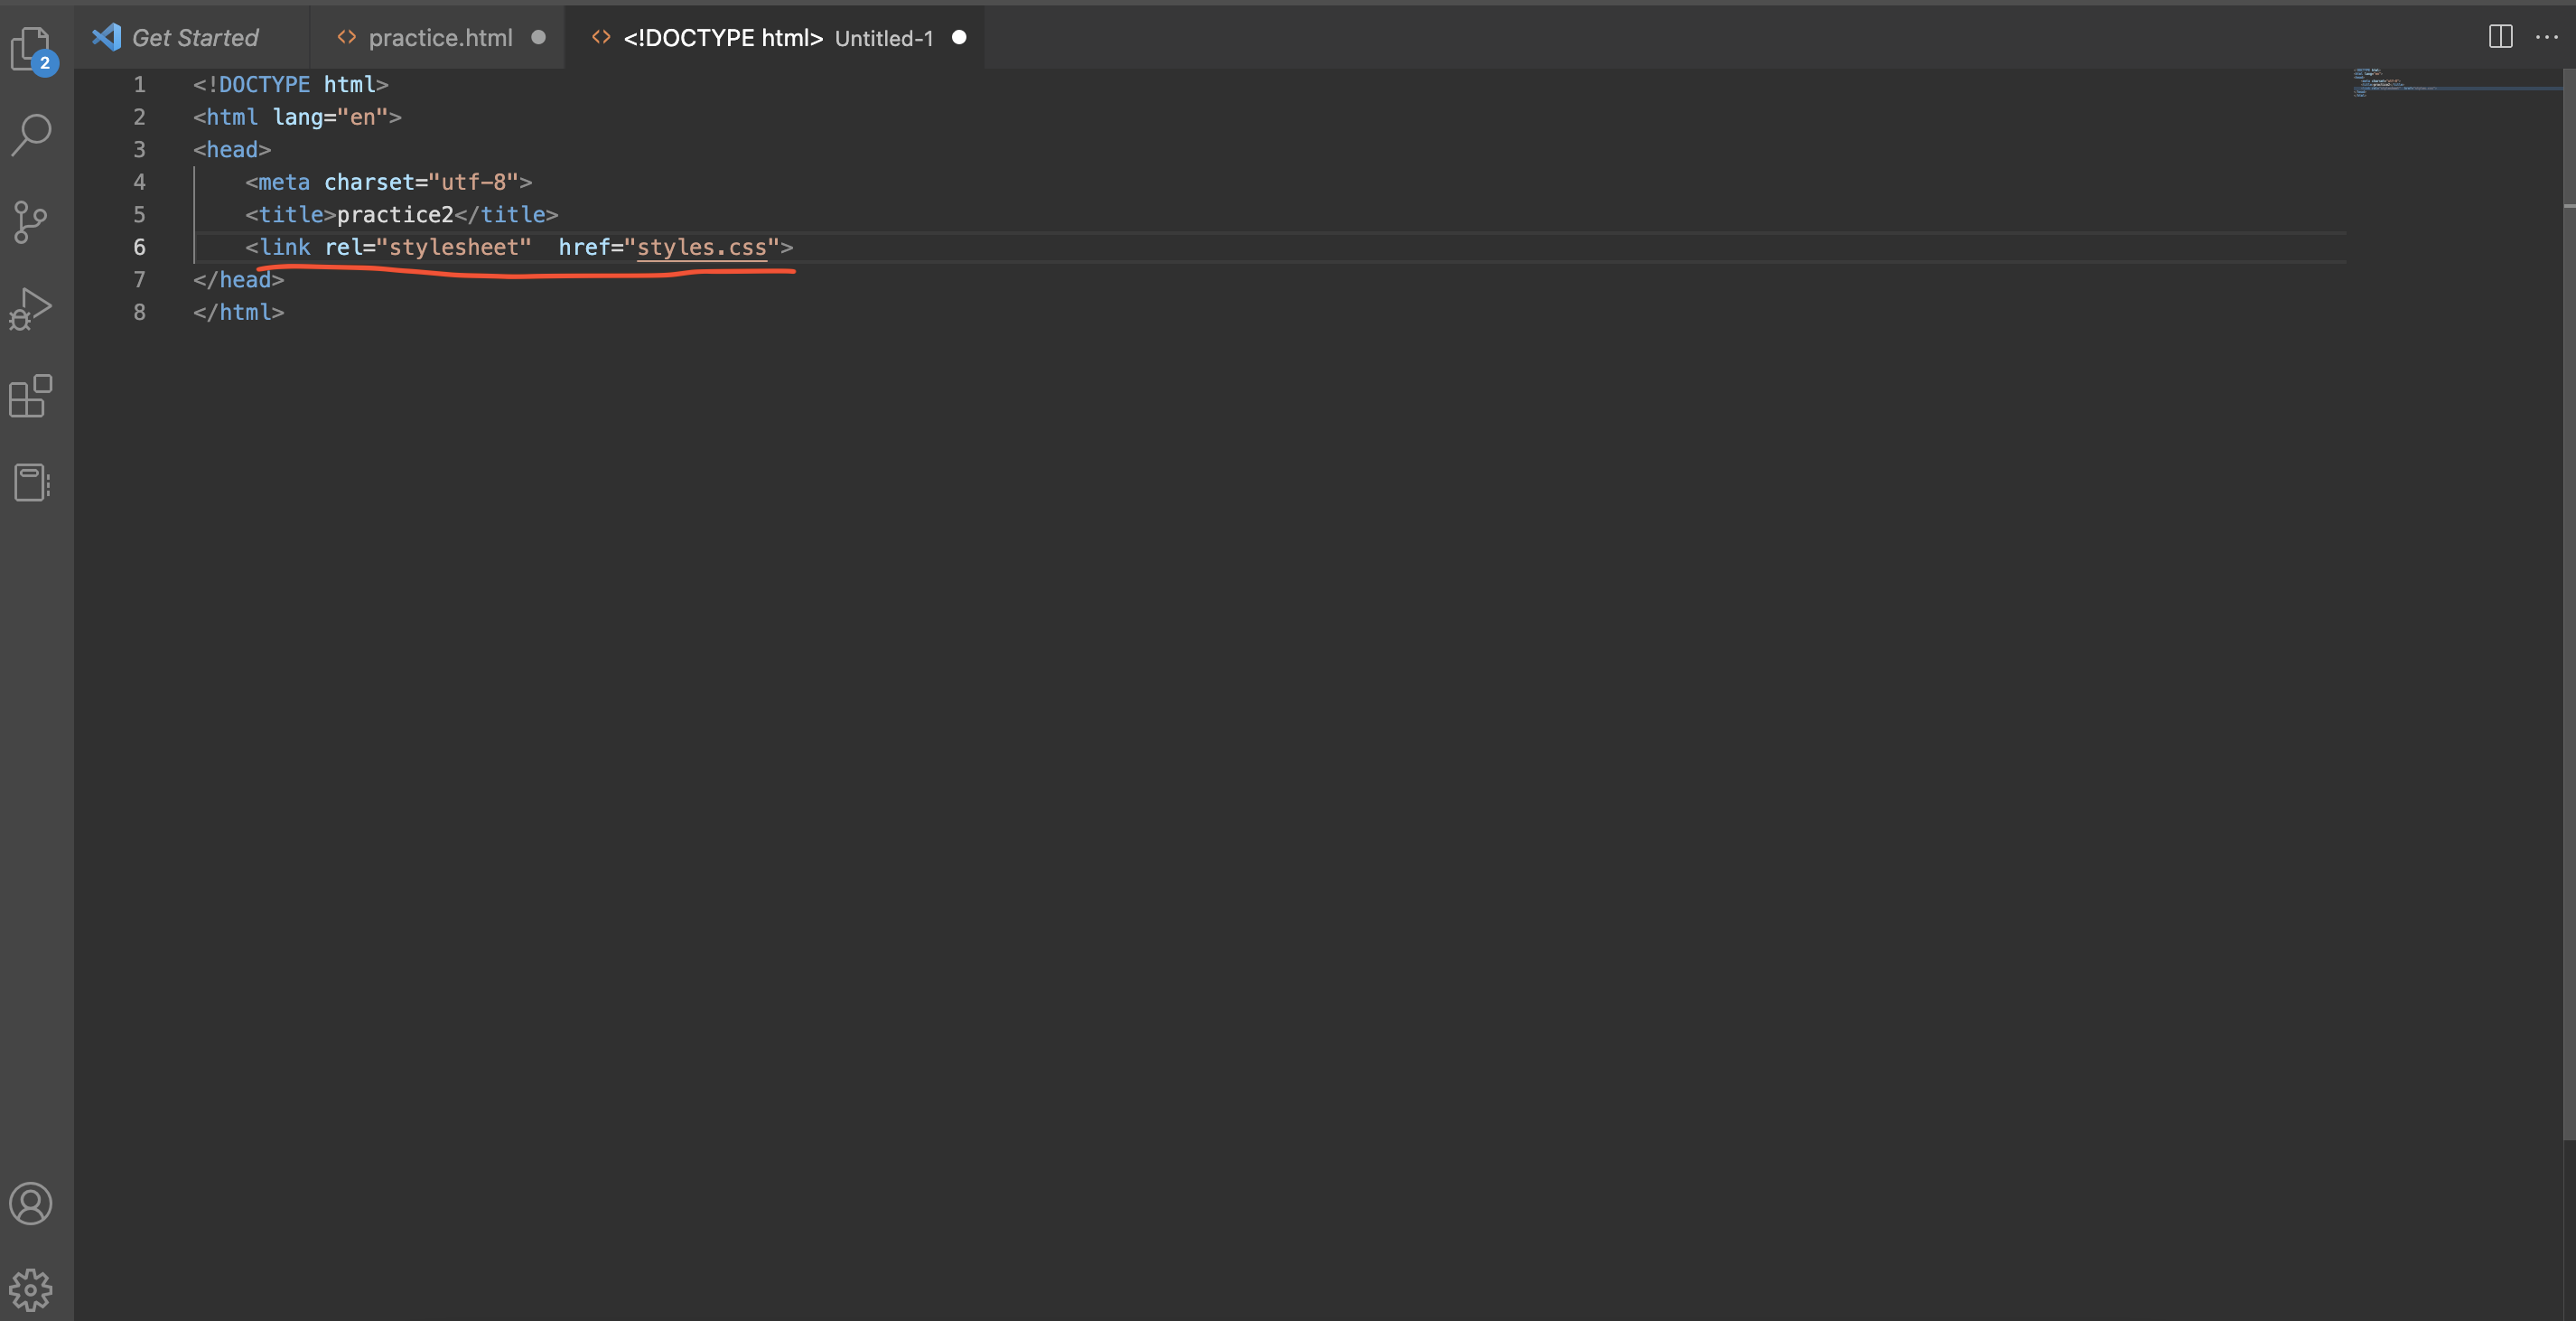Open the Extensions view icon

pos(31,396)
